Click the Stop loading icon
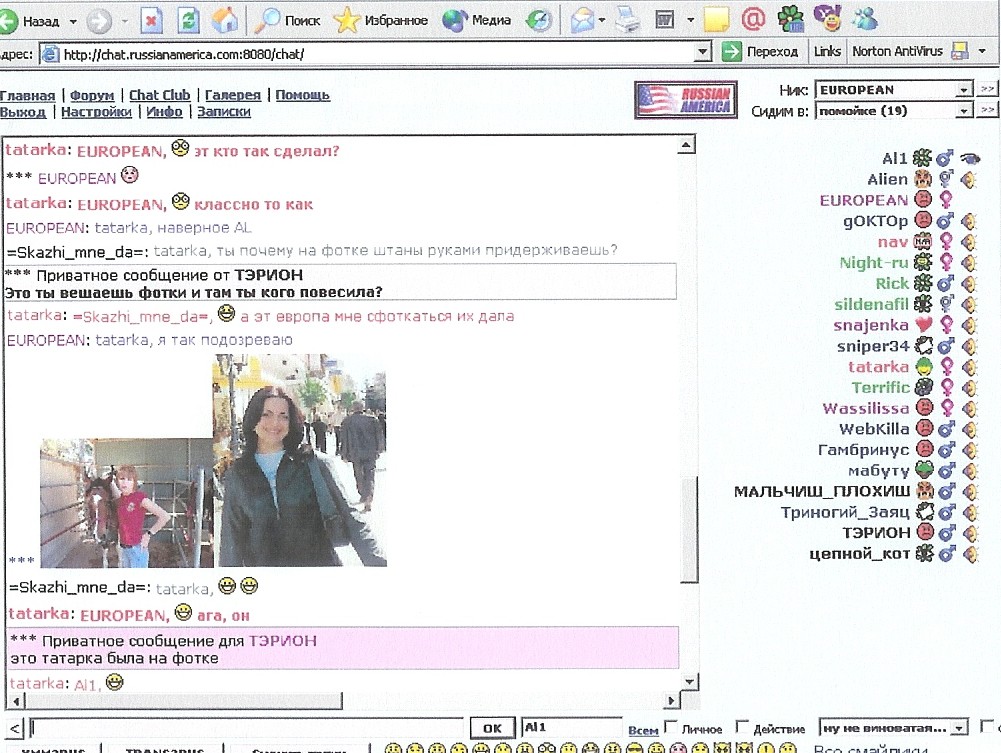 (152, 20)
